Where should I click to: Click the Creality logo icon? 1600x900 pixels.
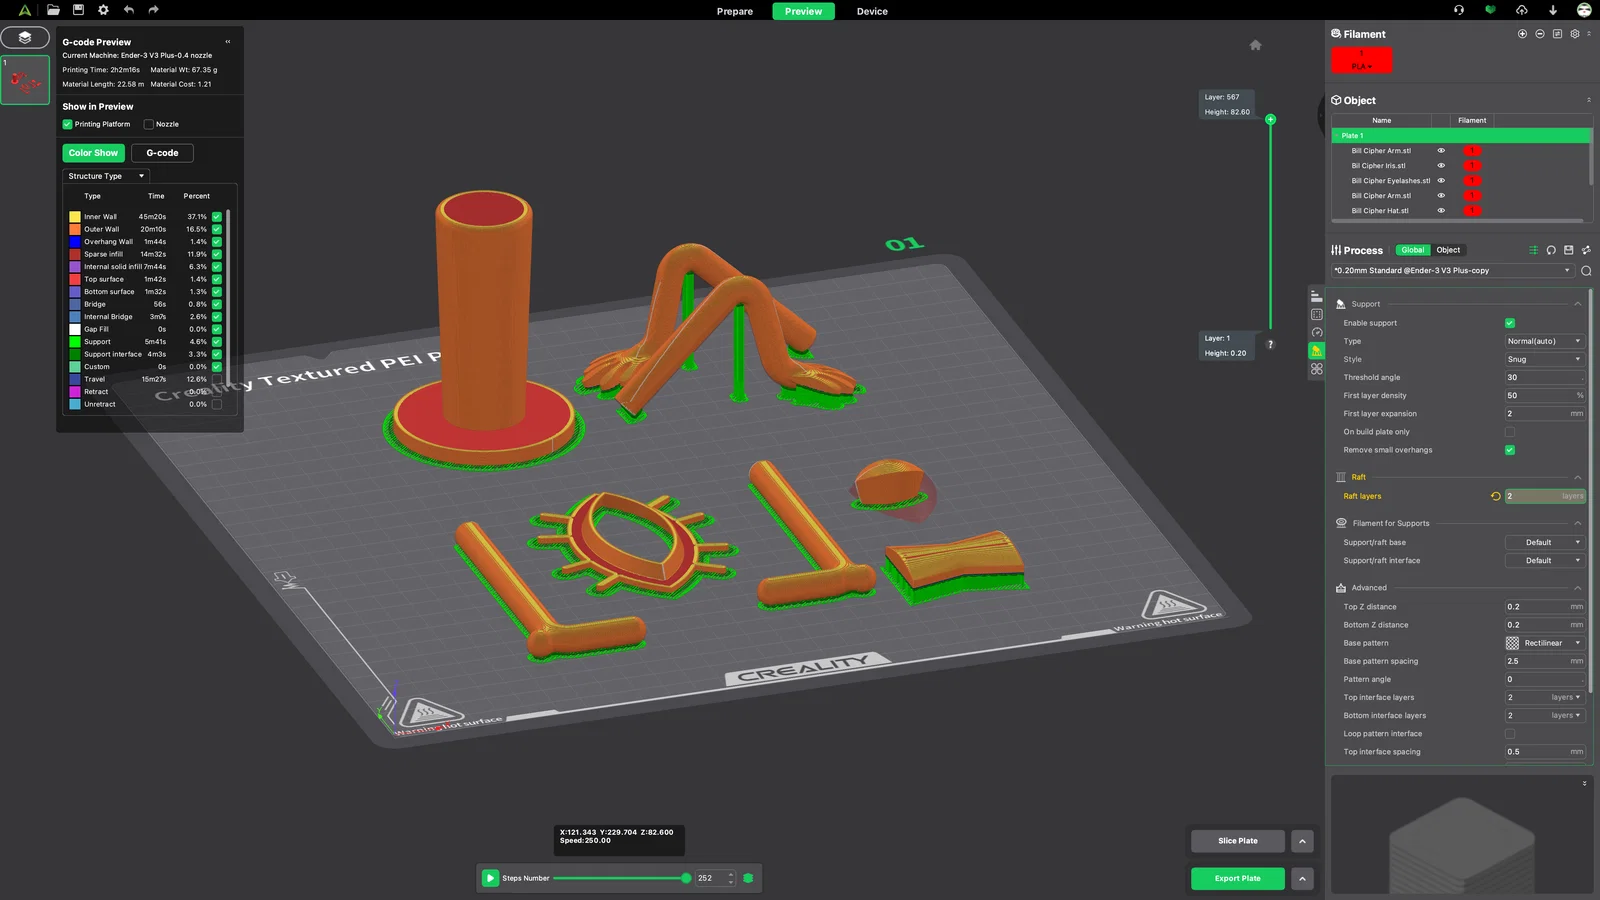pos(25,10)
